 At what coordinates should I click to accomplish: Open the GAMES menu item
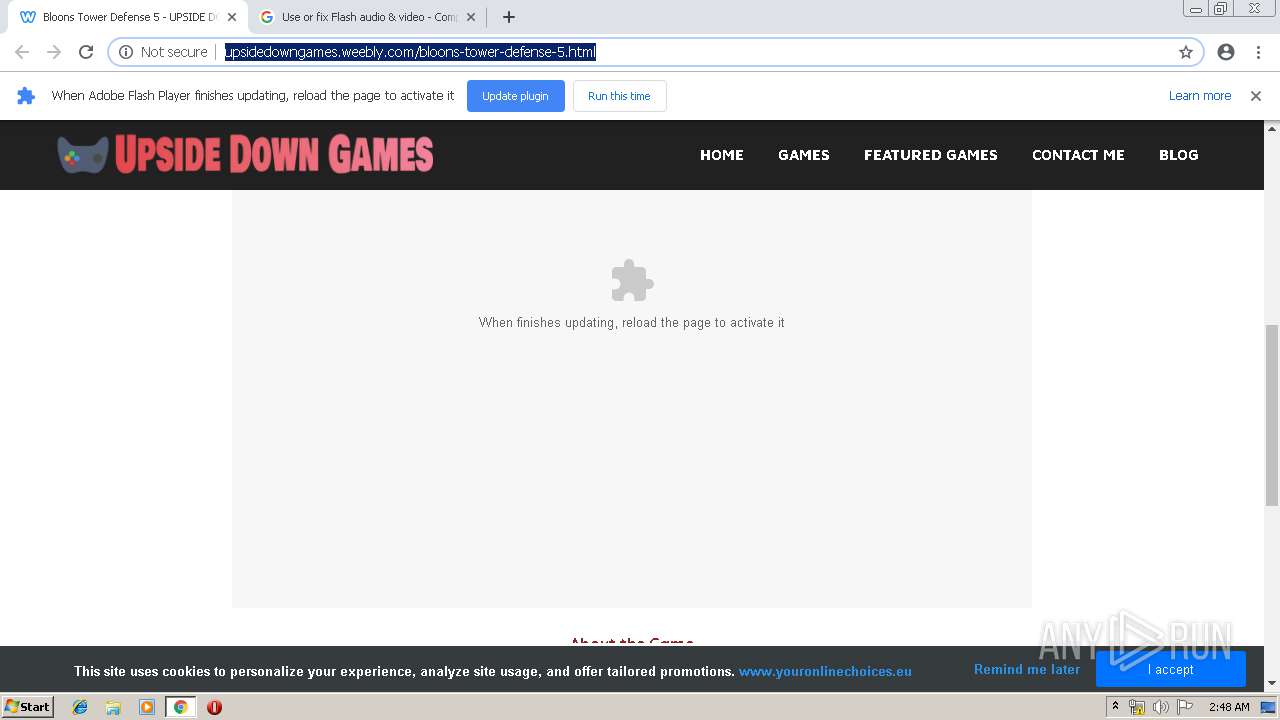pyautogui.click(x=804, y=155)
